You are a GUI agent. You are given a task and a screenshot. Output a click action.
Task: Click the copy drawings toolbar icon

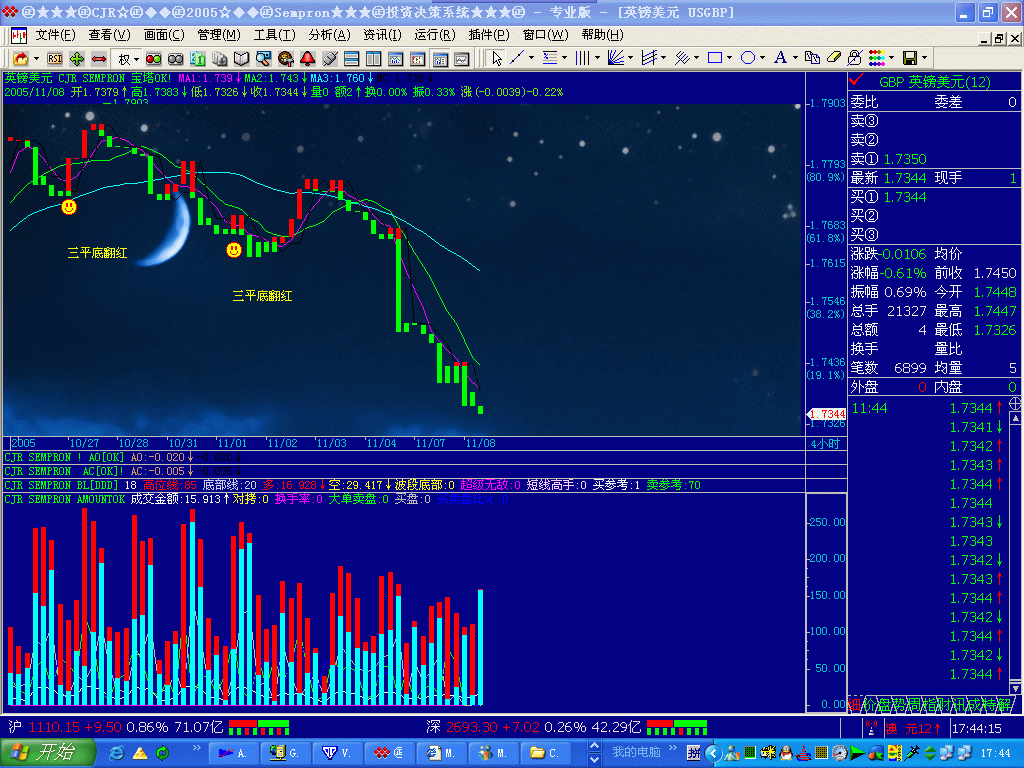pyautogui.click(x=812, y=58)
